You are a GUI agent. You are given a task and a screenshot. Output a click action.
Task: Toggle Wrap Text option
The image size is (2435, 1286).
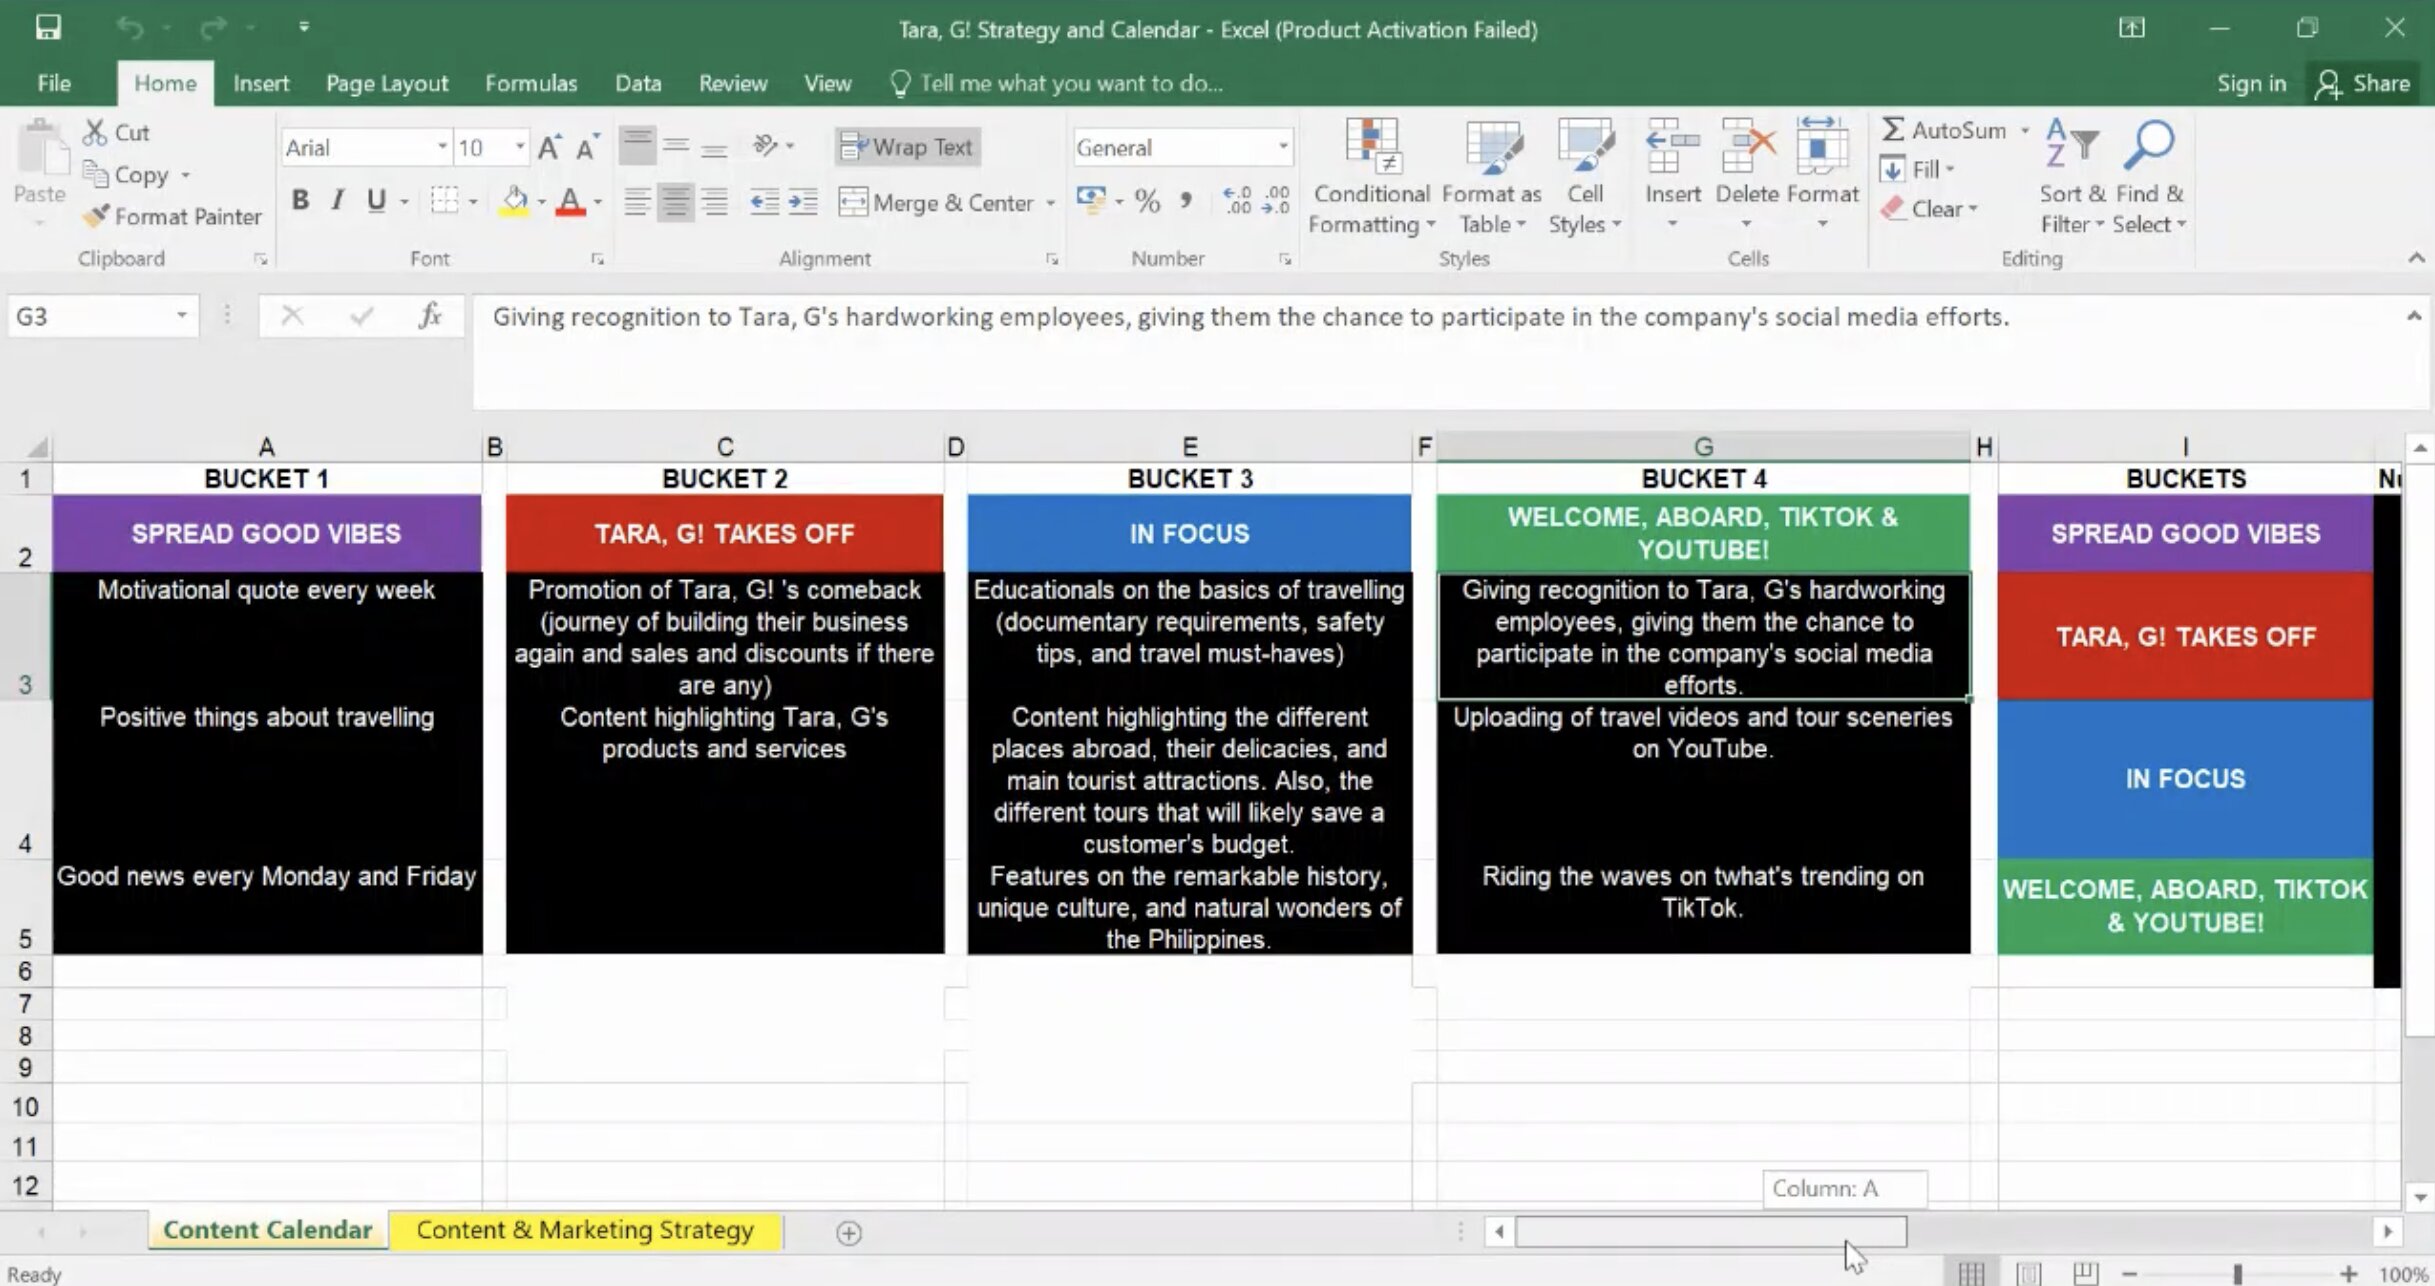[x=907, y=147]
